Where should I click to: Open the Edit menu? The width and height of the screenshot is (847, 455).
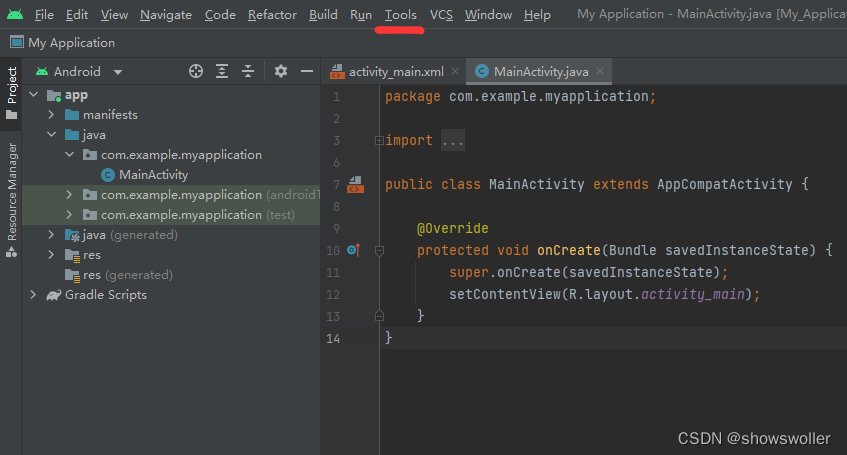pos(77,15)
